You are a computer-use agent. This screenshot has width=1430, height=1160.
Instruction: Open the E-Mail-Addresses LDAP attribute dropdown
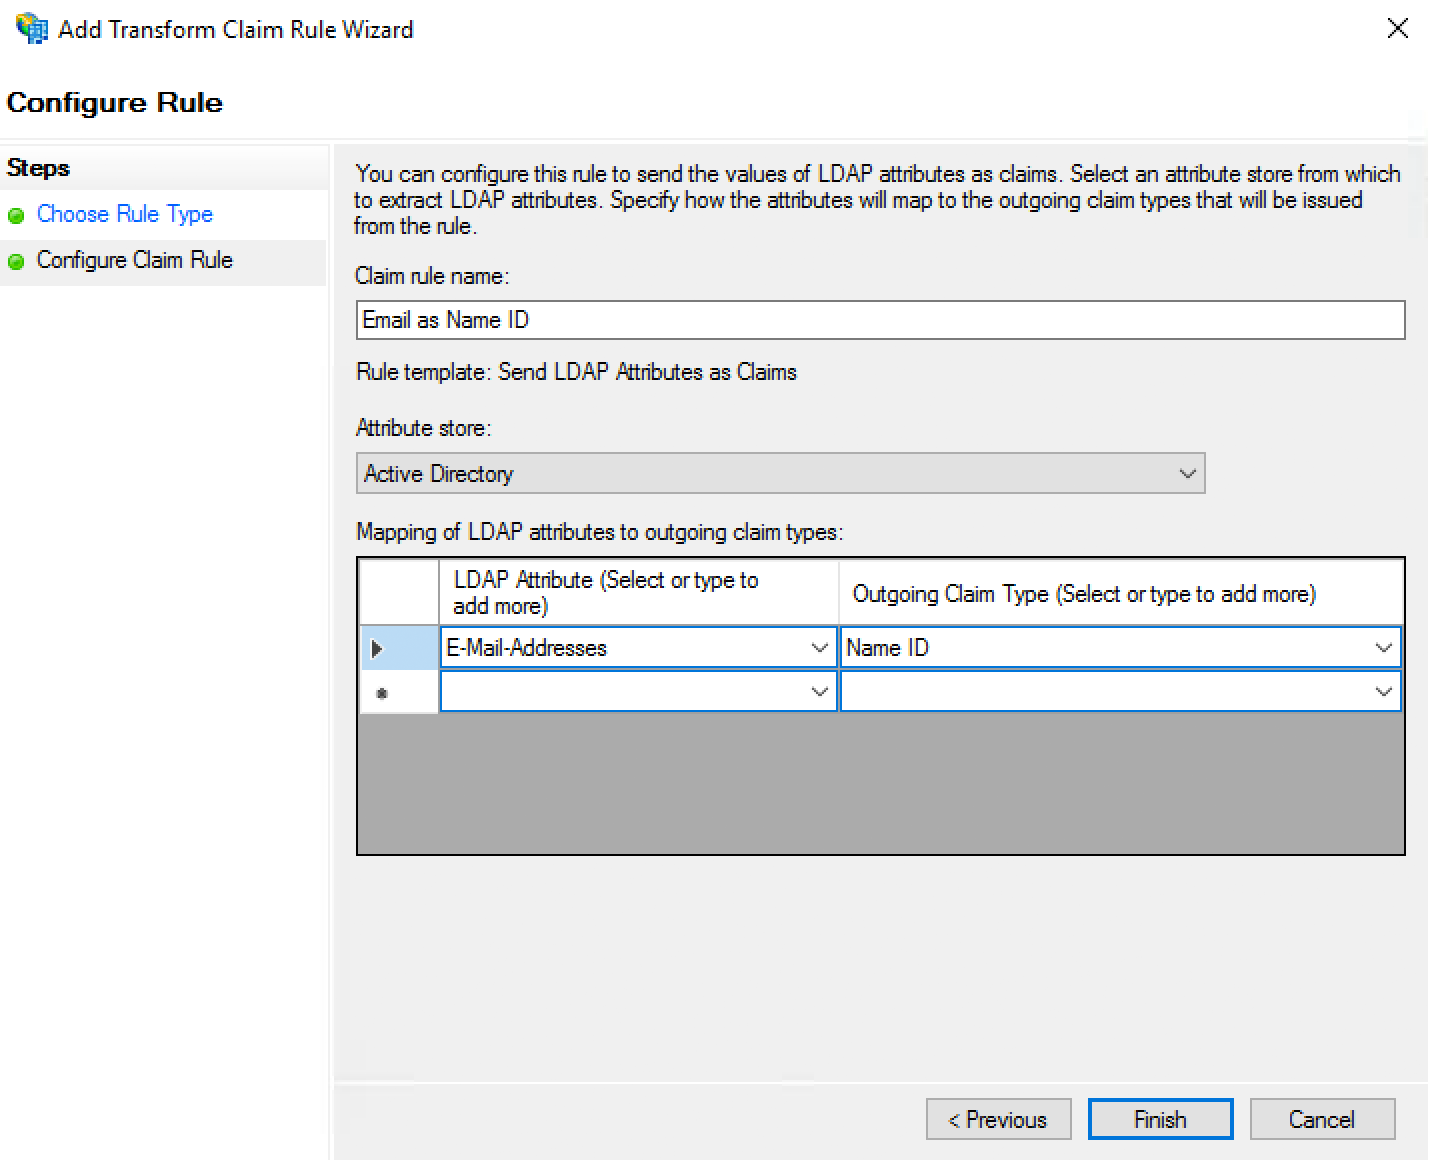click(820, 647)
